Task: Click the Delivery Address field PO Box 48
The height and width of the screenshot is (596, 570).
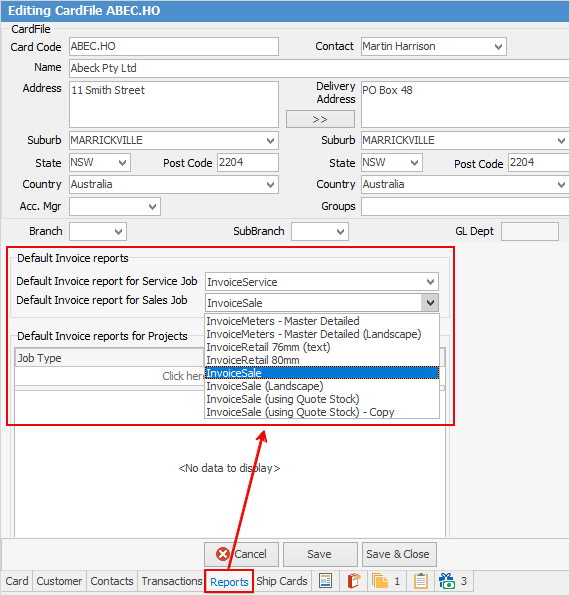Action: click(465, 105)
